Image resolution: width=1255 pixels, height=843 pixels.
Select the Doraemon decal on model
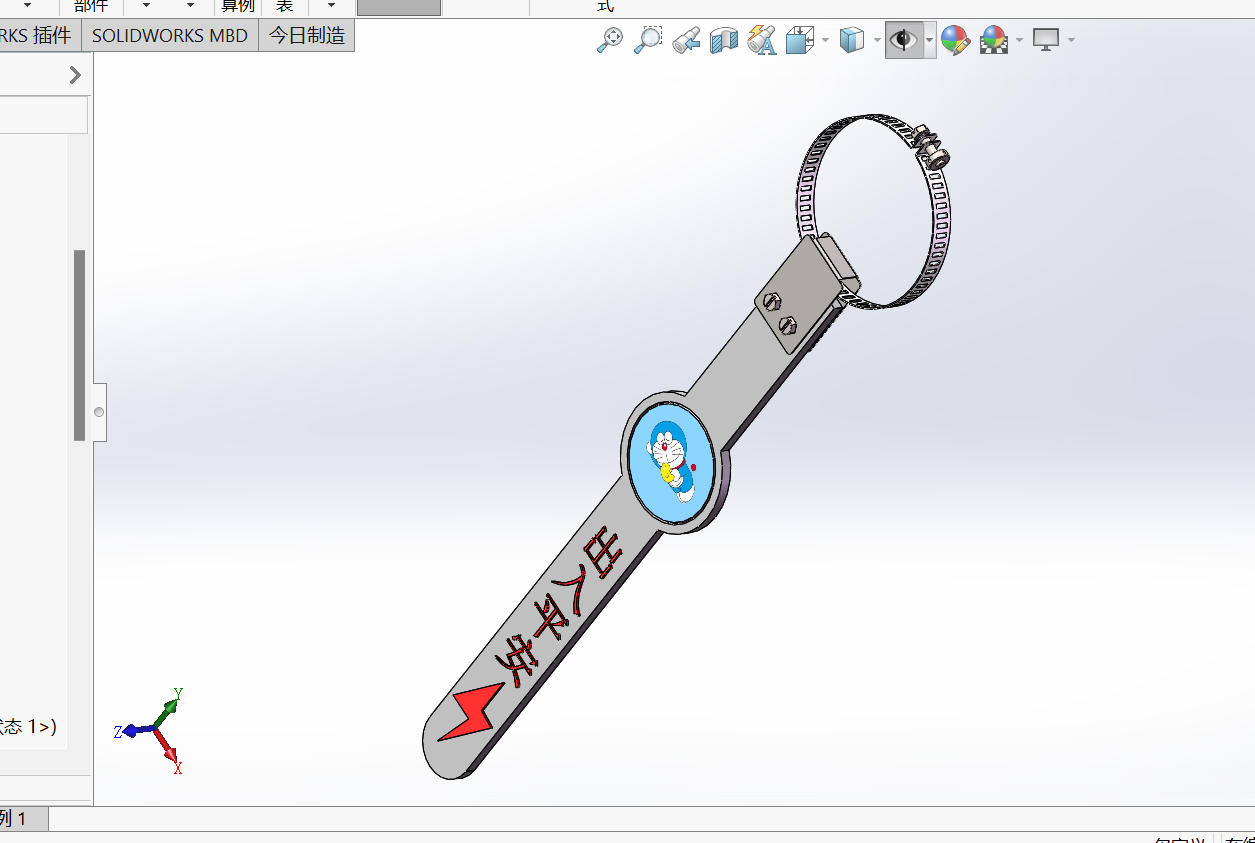(671, 460)
